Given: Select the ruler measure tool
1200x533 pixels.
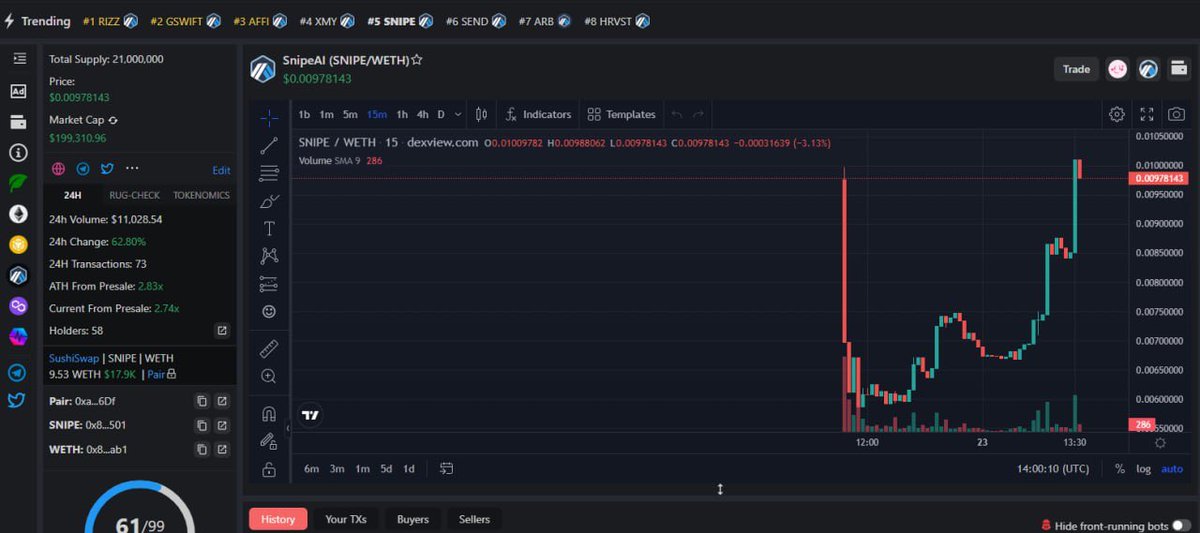Looking at the screenshot, I should point(269,349).
